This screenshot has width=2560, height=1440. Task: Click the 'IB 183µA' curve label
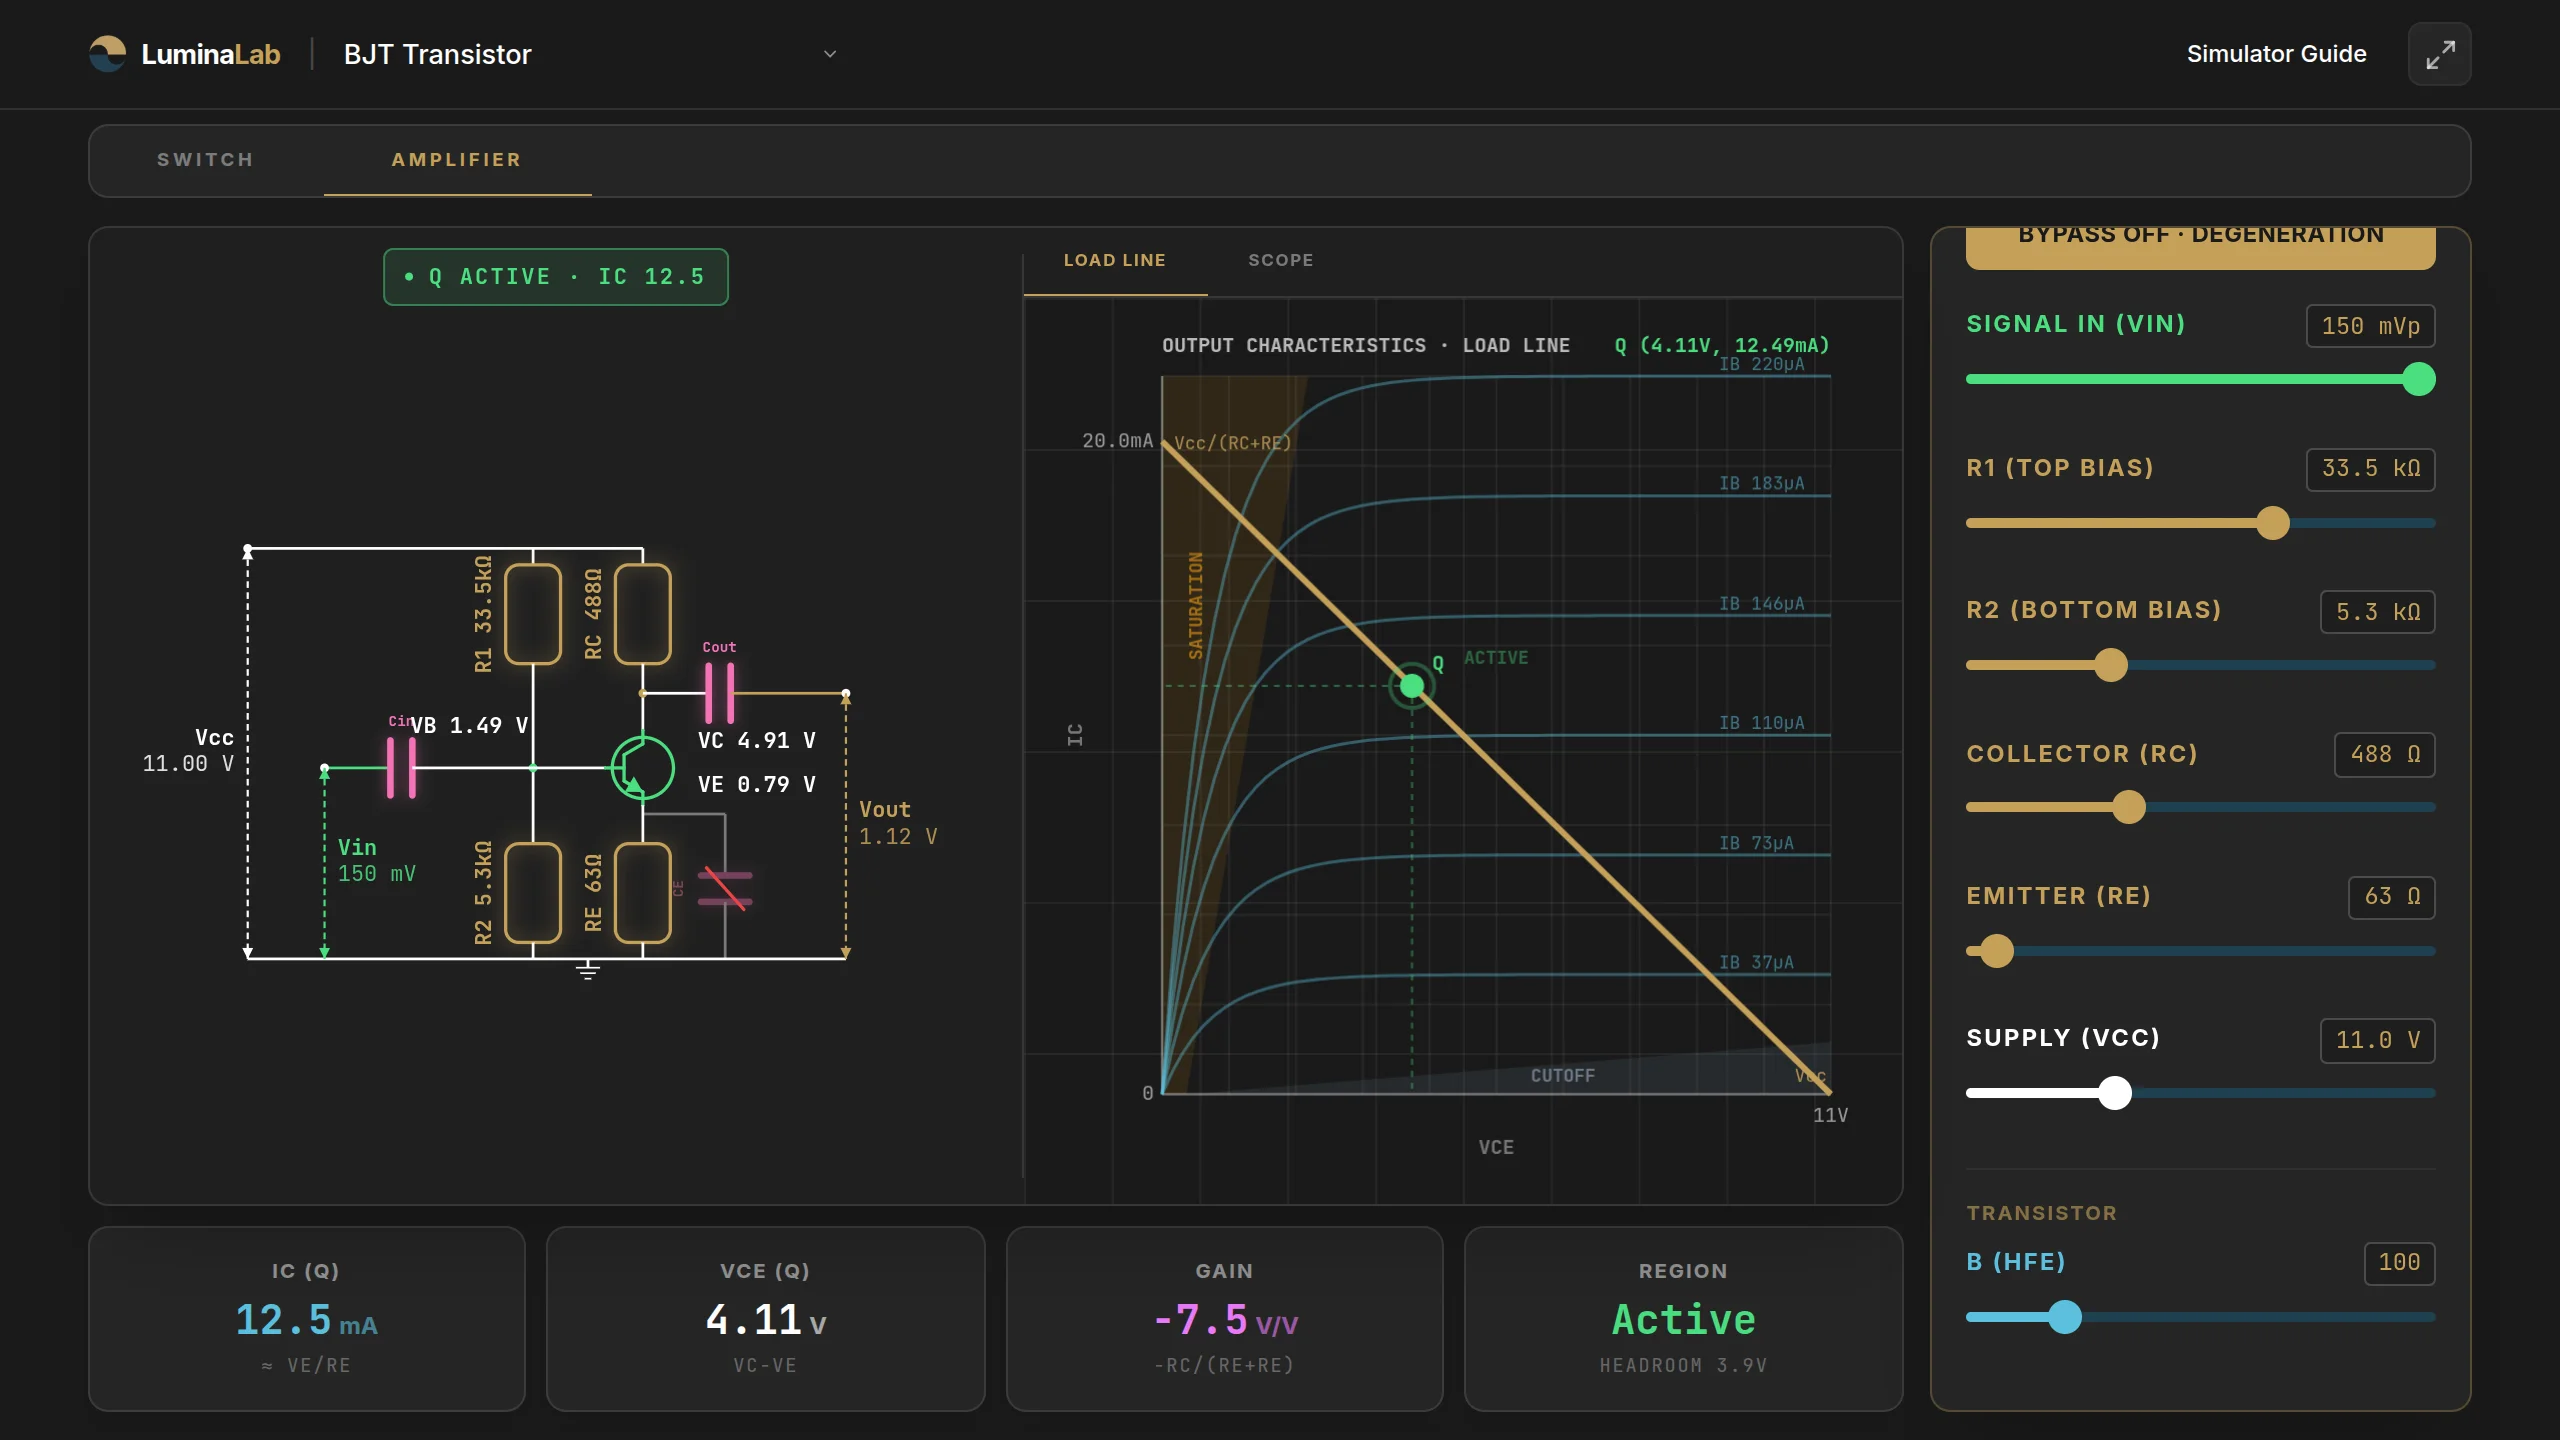coord(1762,484)
